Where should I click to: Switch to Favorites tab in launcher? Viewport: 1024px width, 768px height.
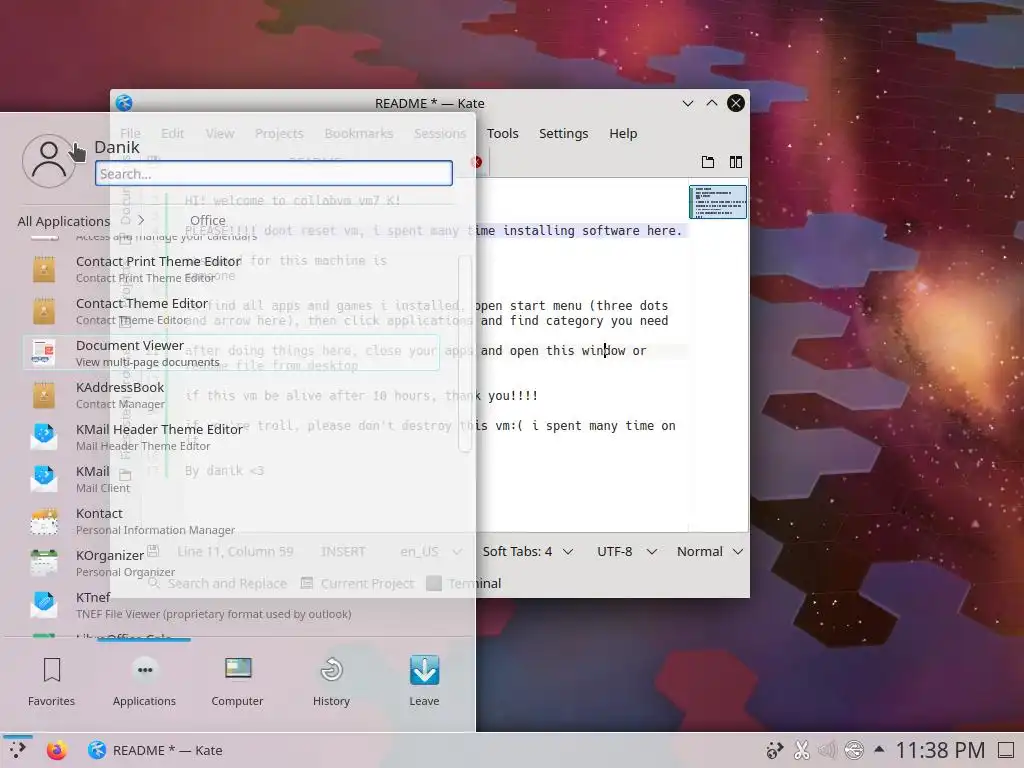click(x=52, y=681)
